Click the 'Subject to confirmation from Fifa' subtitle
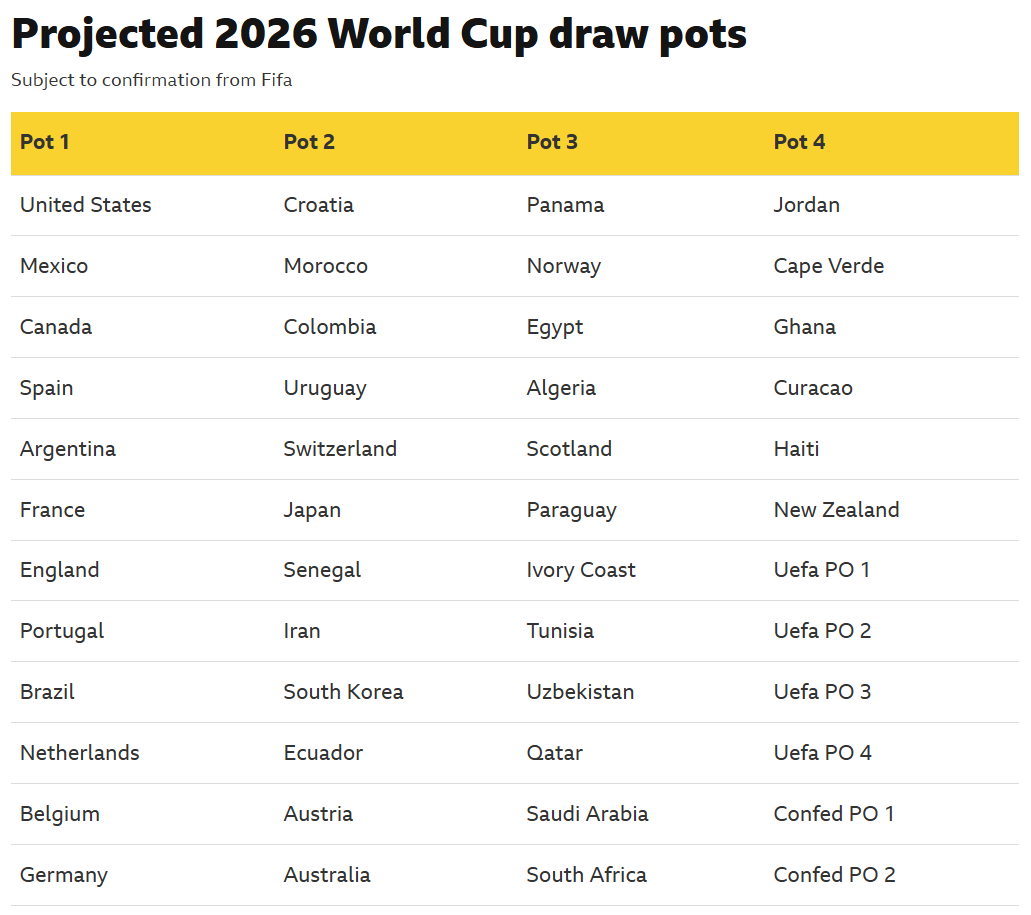 point(152,80)
